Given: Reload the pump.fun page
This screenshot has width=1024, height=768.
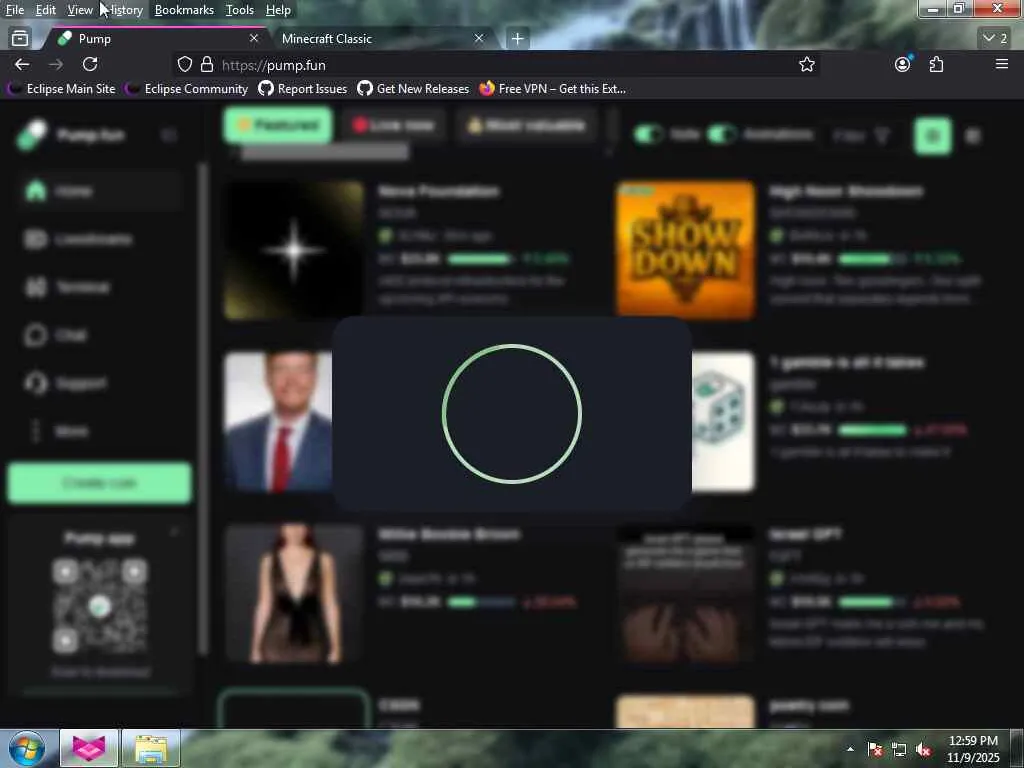Looking at the screenshot, I should click(90, 64).
